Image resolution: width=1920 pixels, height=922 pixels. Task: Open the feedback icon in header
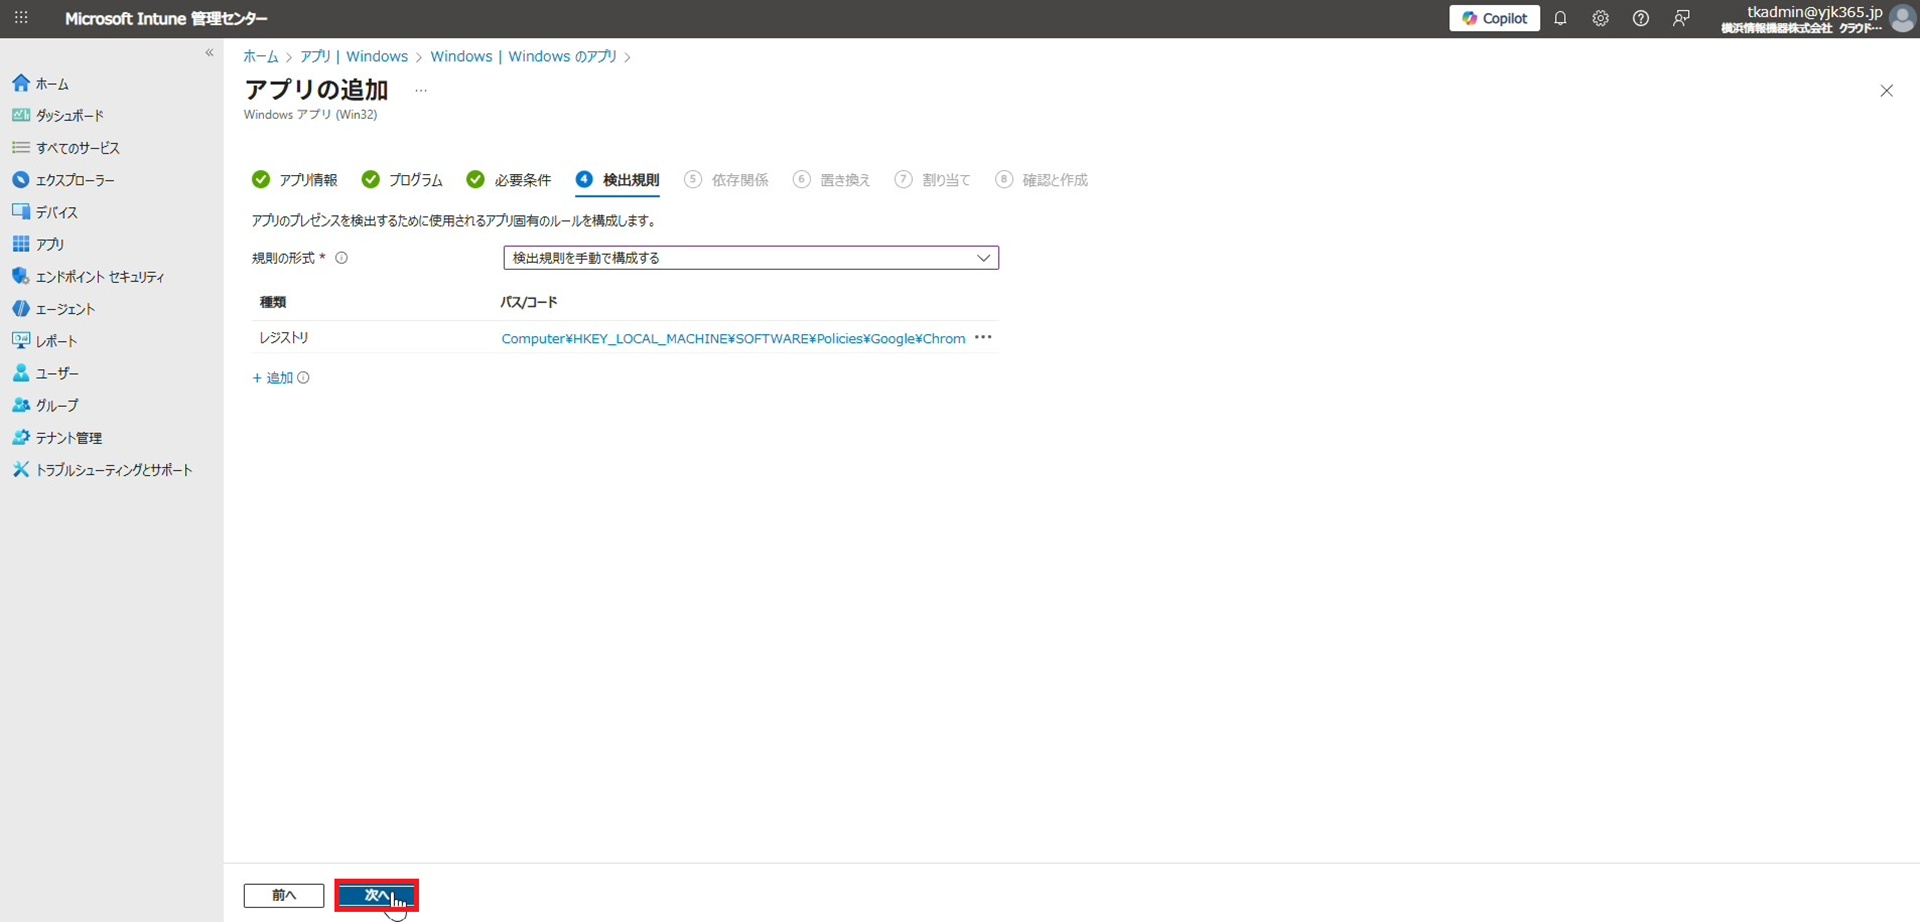1681,19
